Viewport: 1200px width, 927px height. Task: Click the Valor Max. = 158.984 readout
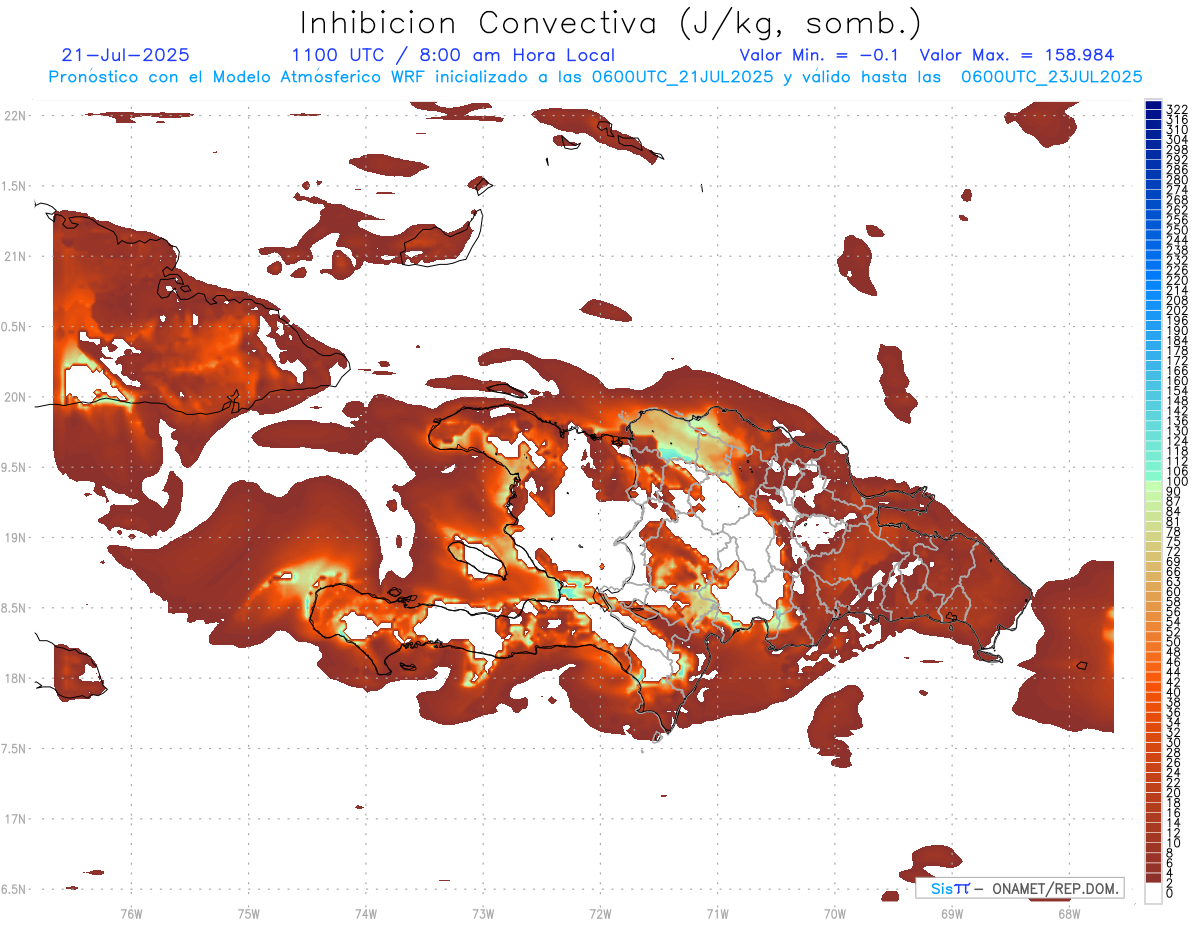[1016, 55]
